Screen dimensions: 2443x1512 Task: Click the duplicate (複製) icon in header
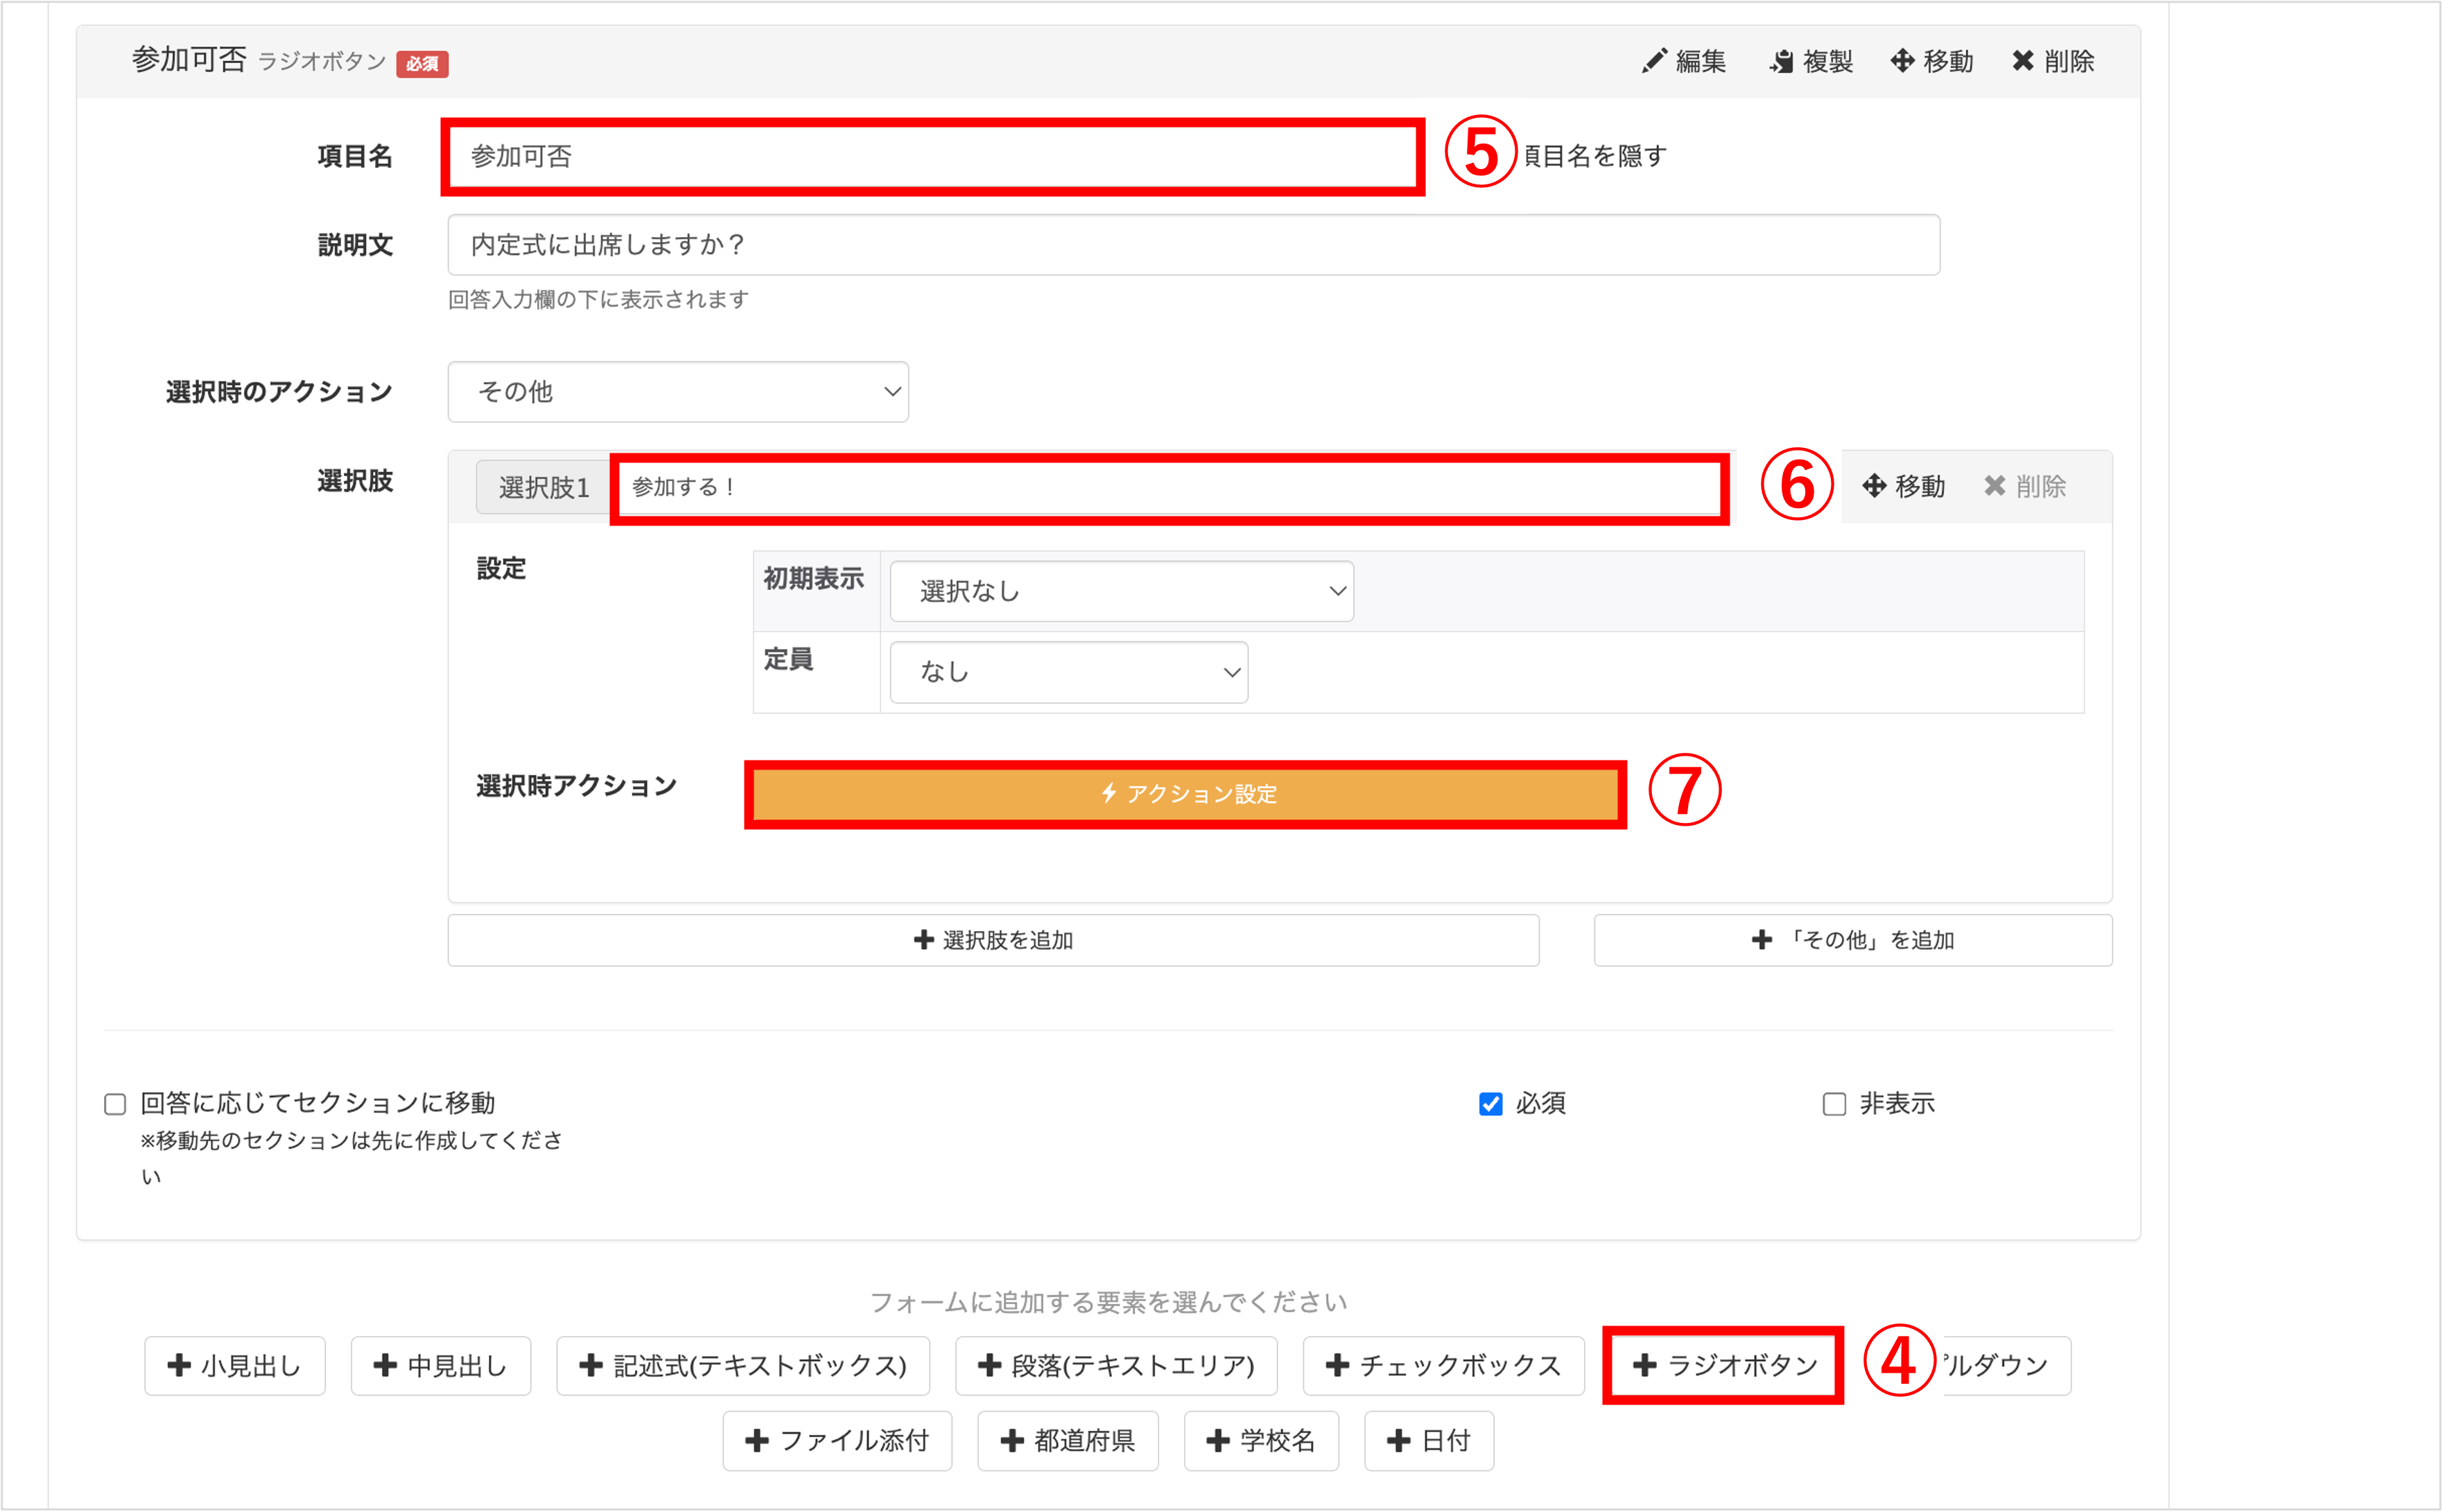pos(1781,61)
